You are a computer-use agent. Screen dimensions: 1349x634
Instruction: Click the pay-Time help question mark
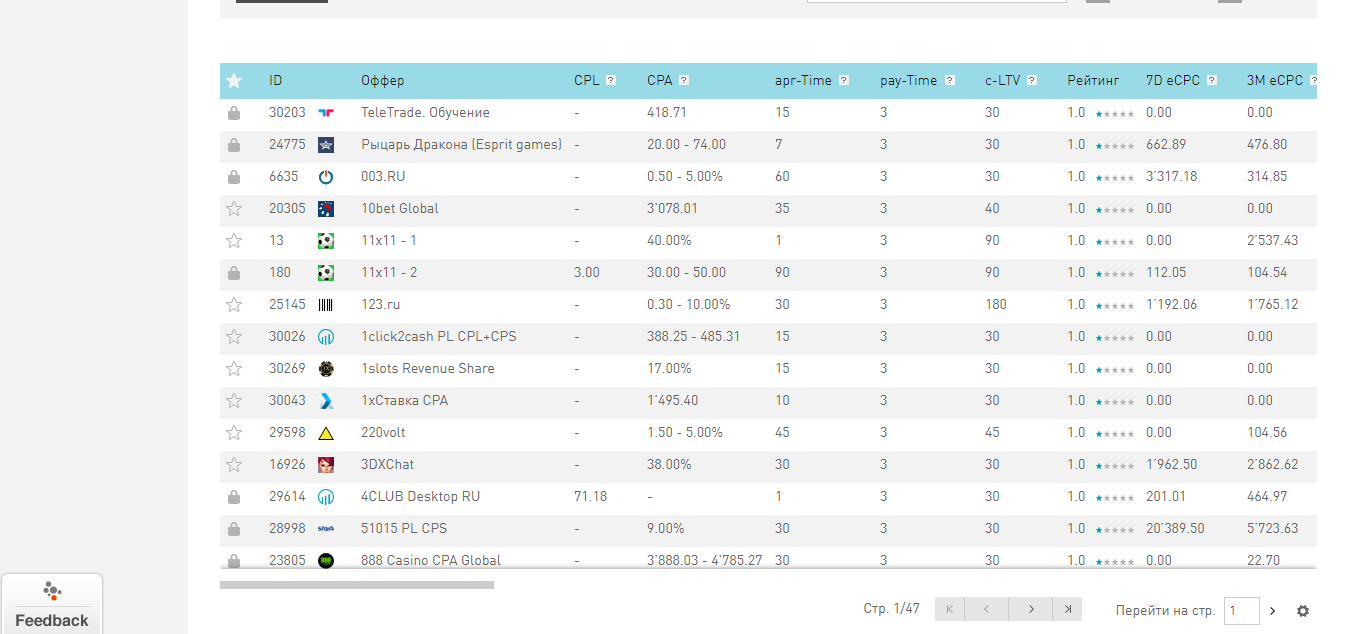[950, 81]
